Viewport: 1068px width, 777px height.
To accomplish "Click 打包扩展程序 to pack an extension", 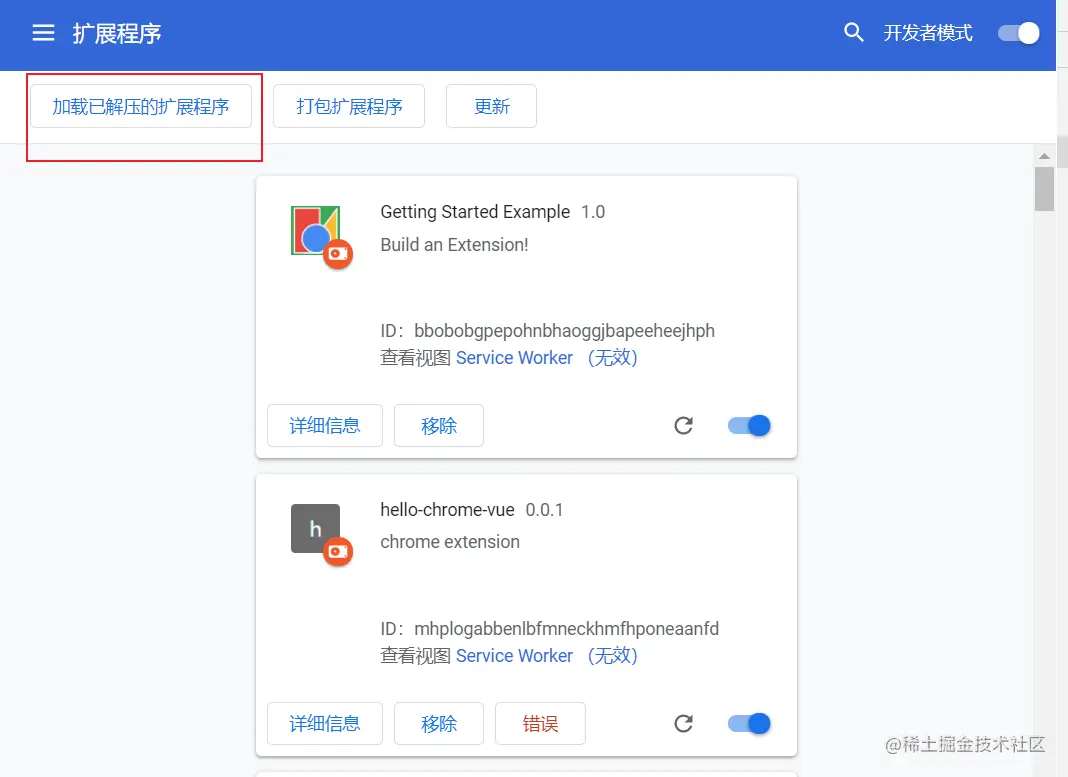I will [x=348, y=105].
